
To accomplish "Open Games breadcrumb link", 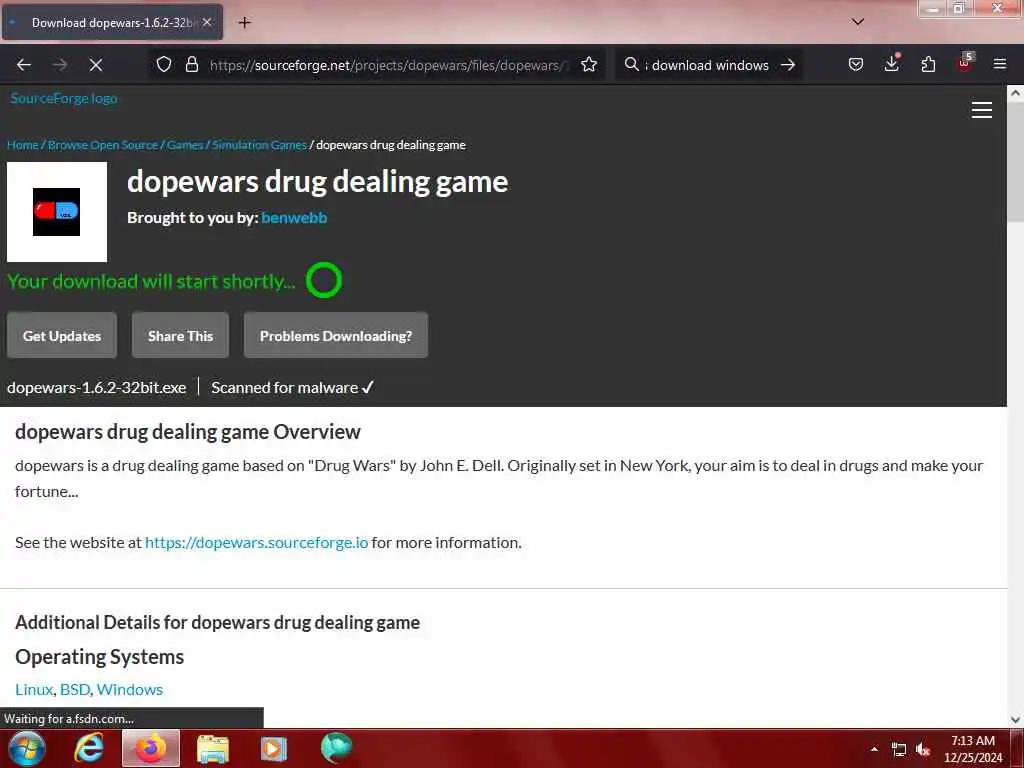I will click(185, 145).
